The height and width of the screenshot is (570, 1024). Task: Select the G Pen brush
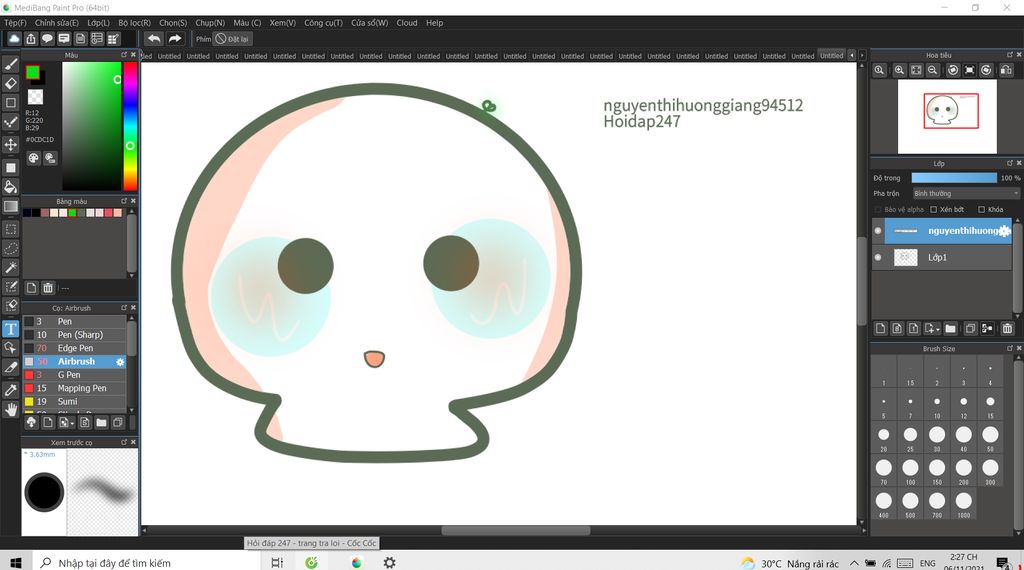coord(75,375)
